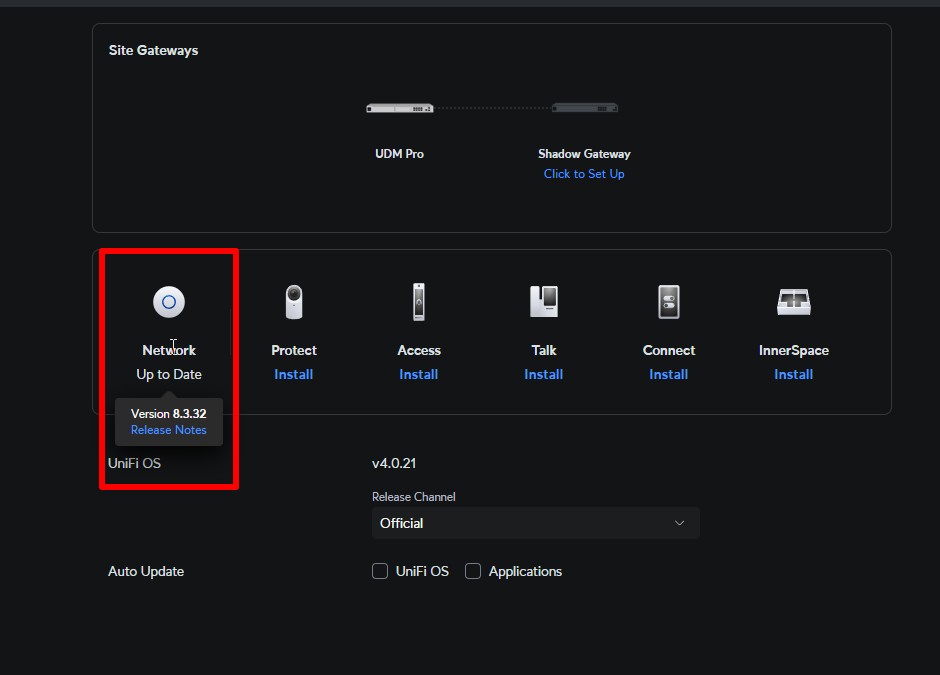Click the v4.0.21 UniFi OS version text
This screenshot has height=675, width=940.
tap(394, 463)
